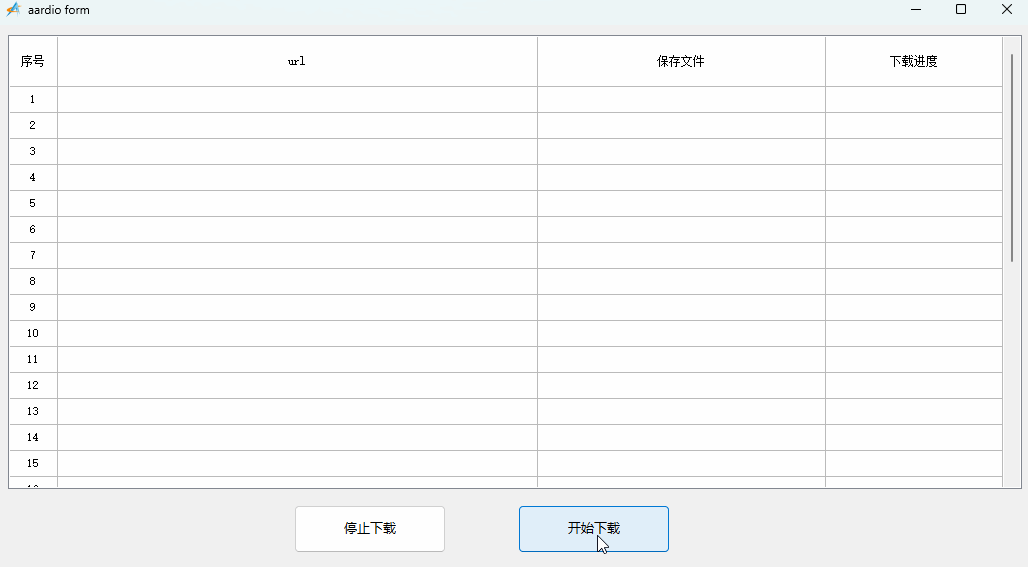Select row number 8 cell
The height and width of the screenshot is (567, 1028).
tap(33, 281)
